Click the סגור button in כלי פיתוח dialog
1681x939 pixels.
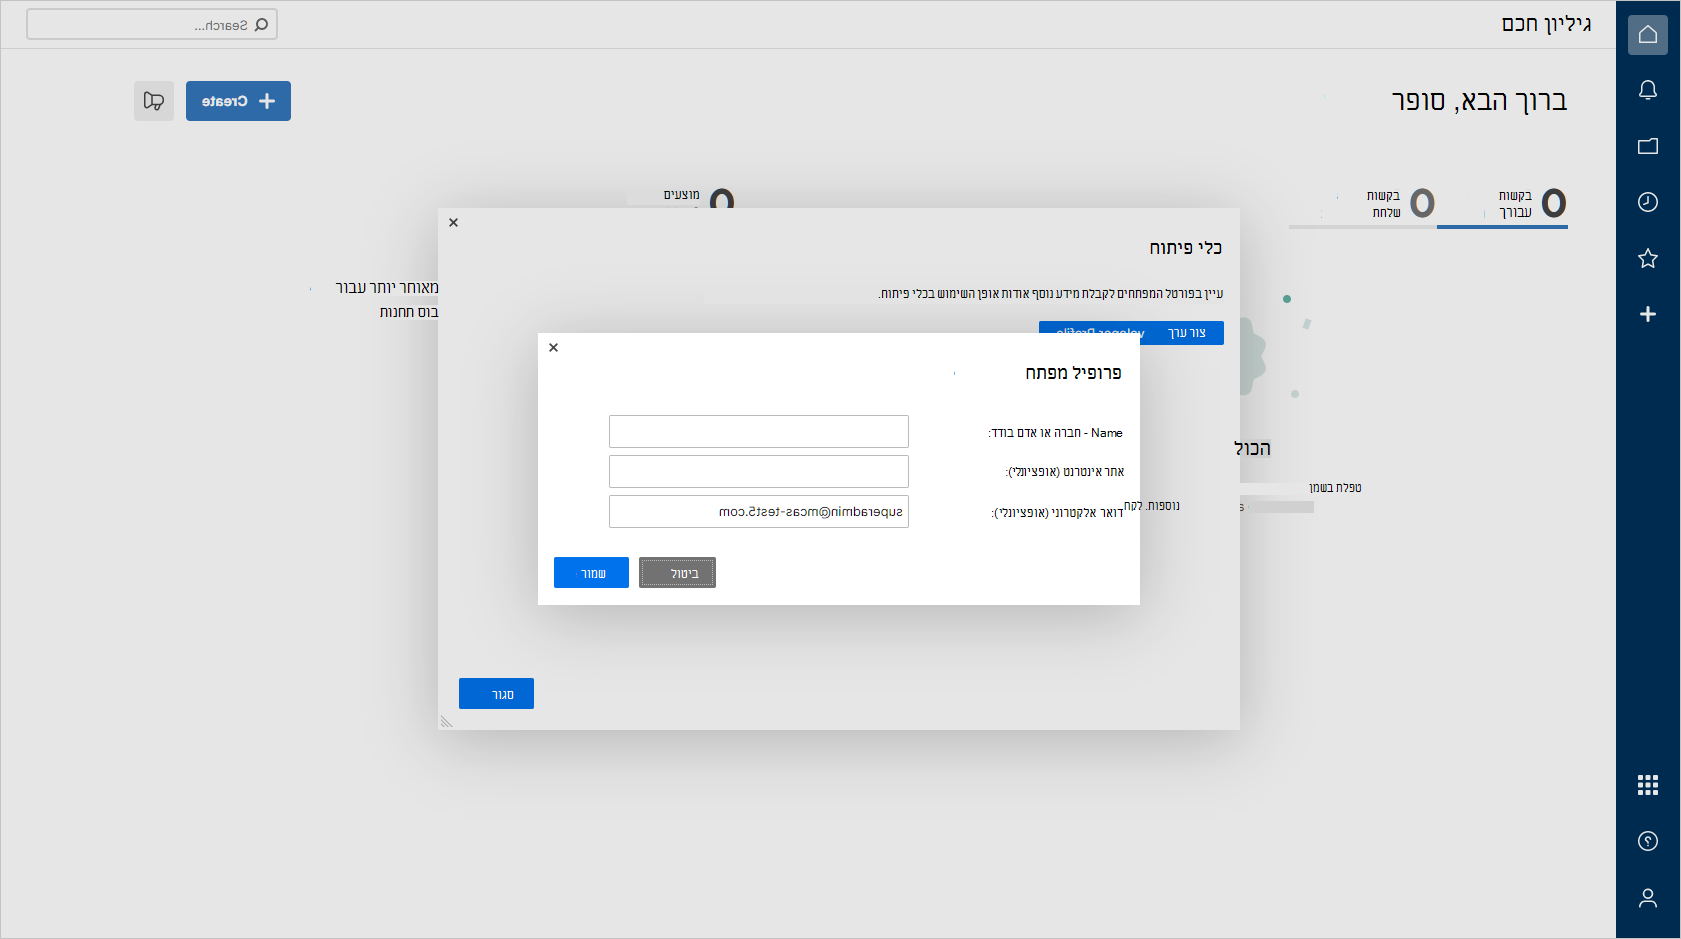coord(496,694)
